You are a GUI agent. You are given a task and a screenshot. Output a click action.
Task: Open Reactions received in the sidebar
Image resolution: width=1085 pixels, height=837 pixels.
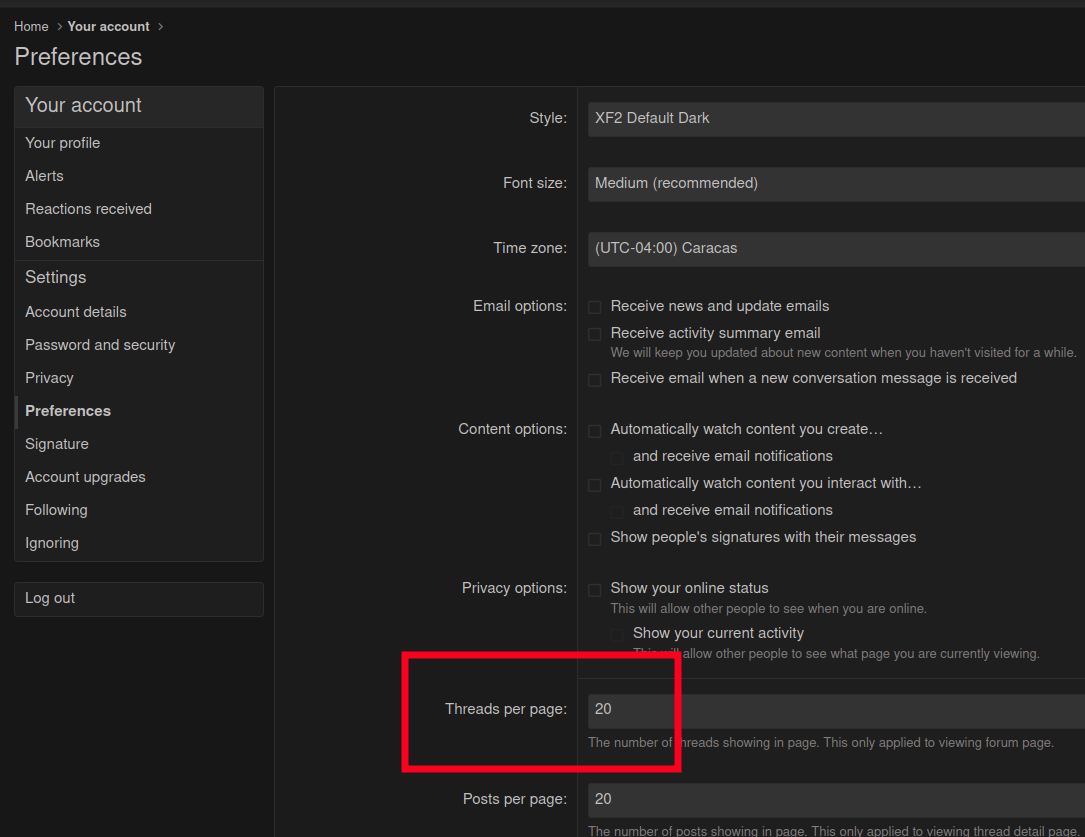click(88, 209)
